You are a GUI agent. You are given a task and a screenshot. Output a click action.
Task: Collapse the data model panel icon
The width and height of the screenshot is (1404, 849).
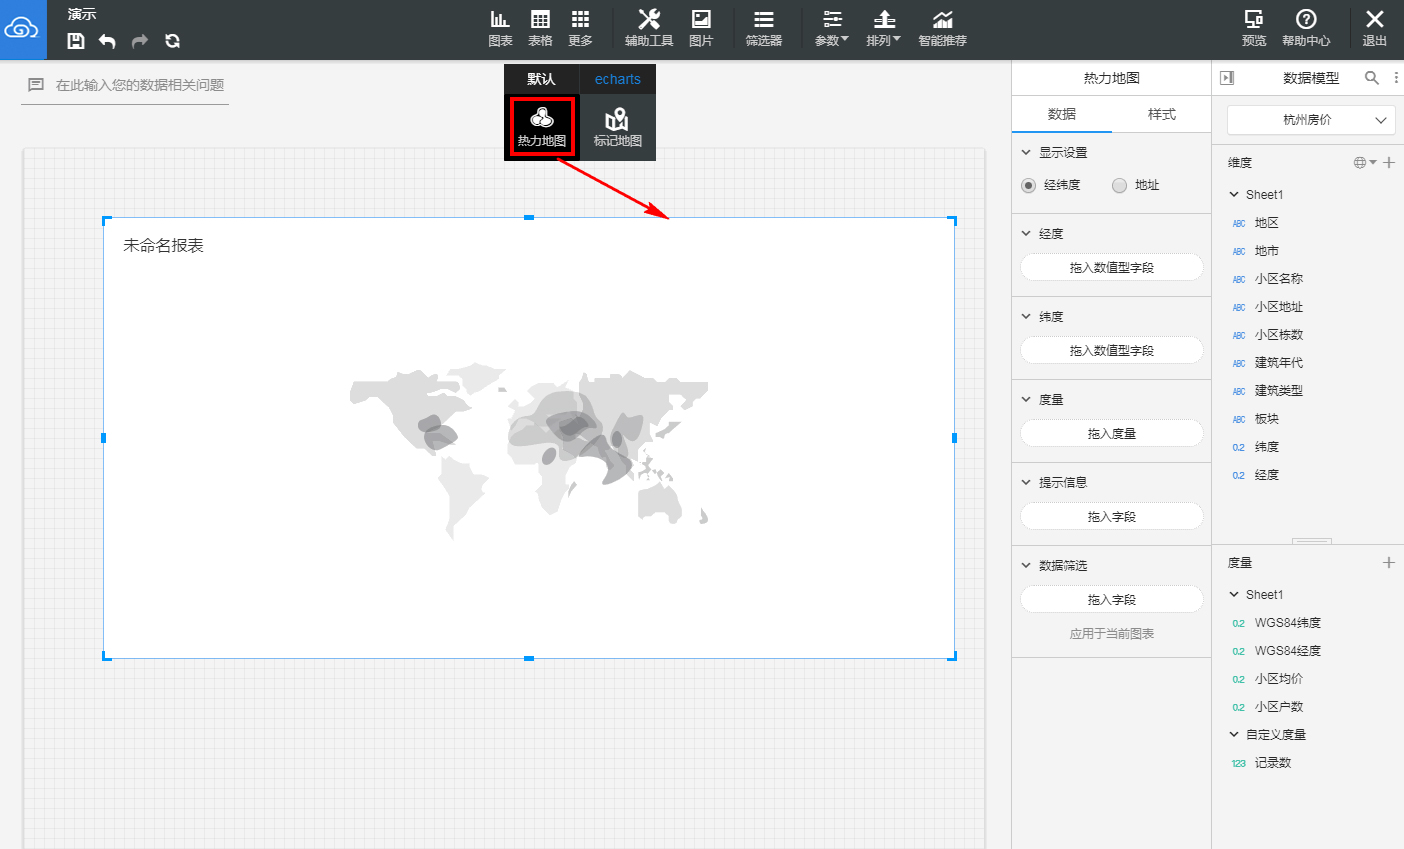point(1227,78)
